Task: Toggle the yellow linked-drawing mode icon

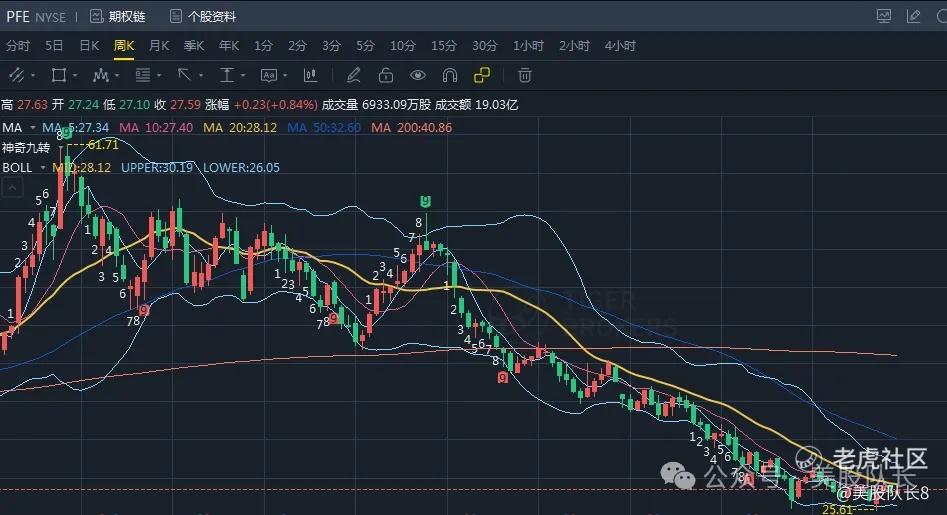Action: click(482, 75)
